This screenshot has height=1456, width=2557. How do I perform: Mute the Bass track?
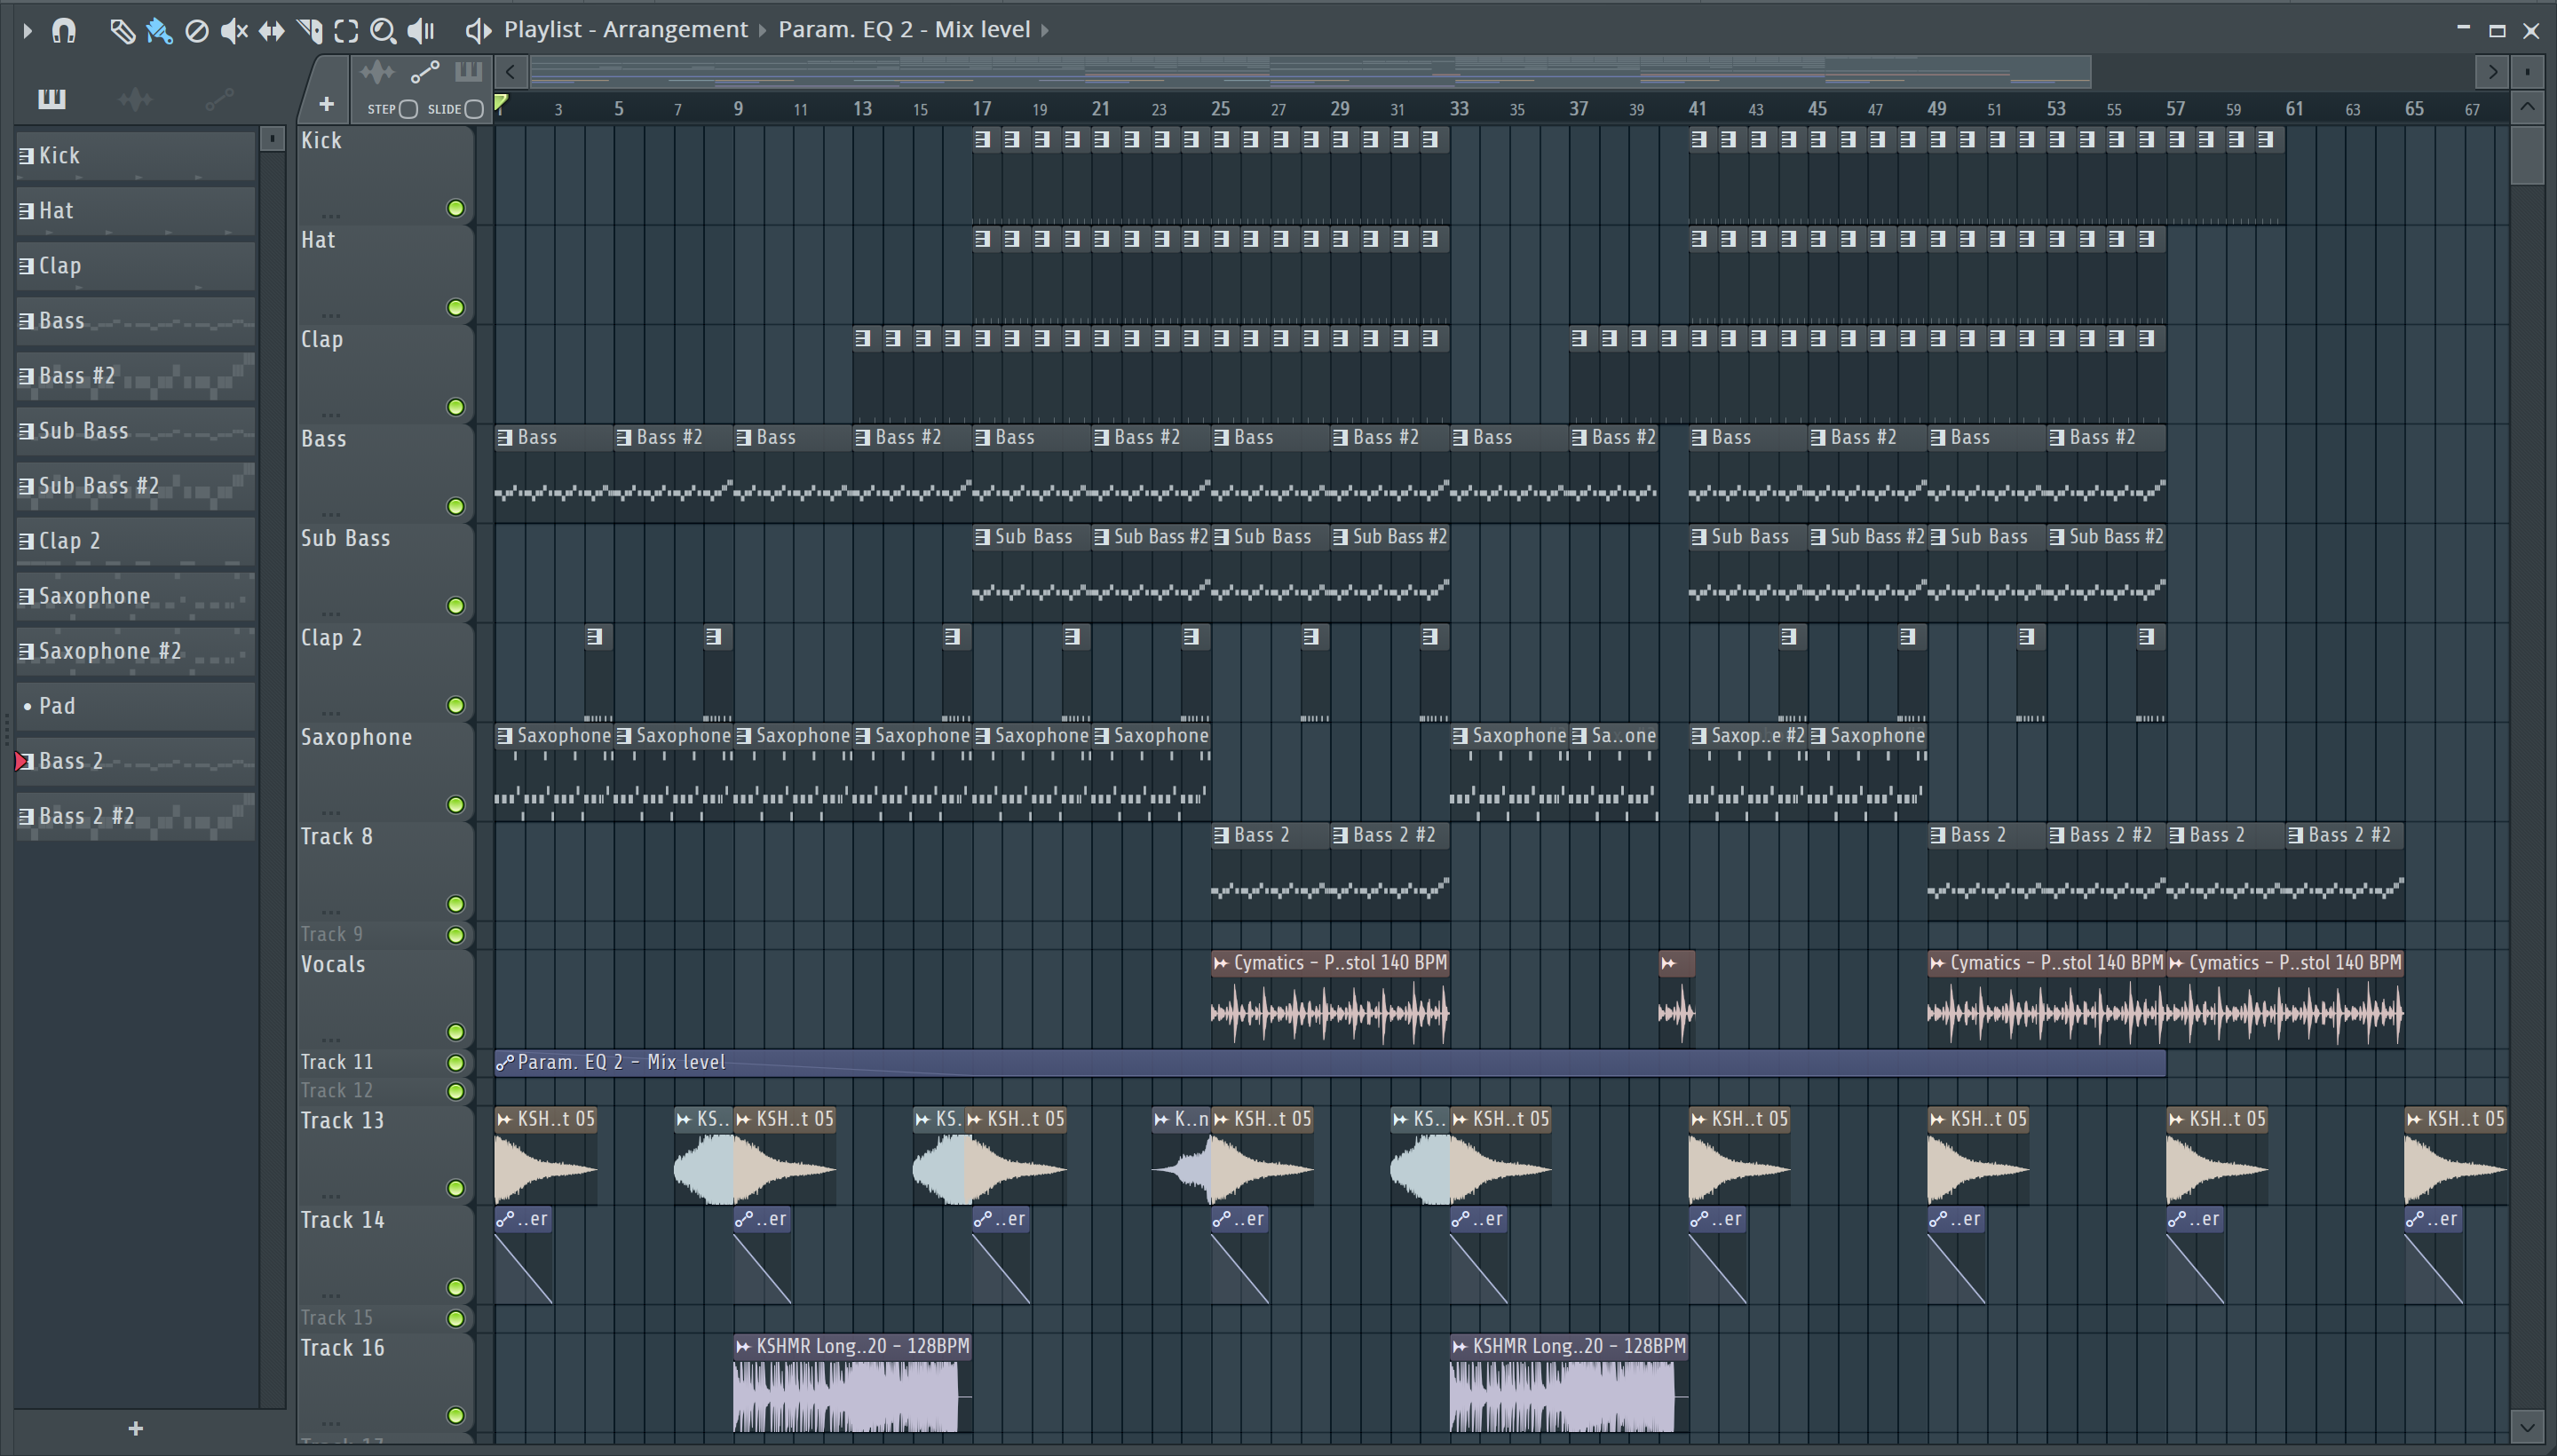click(455, 506)
